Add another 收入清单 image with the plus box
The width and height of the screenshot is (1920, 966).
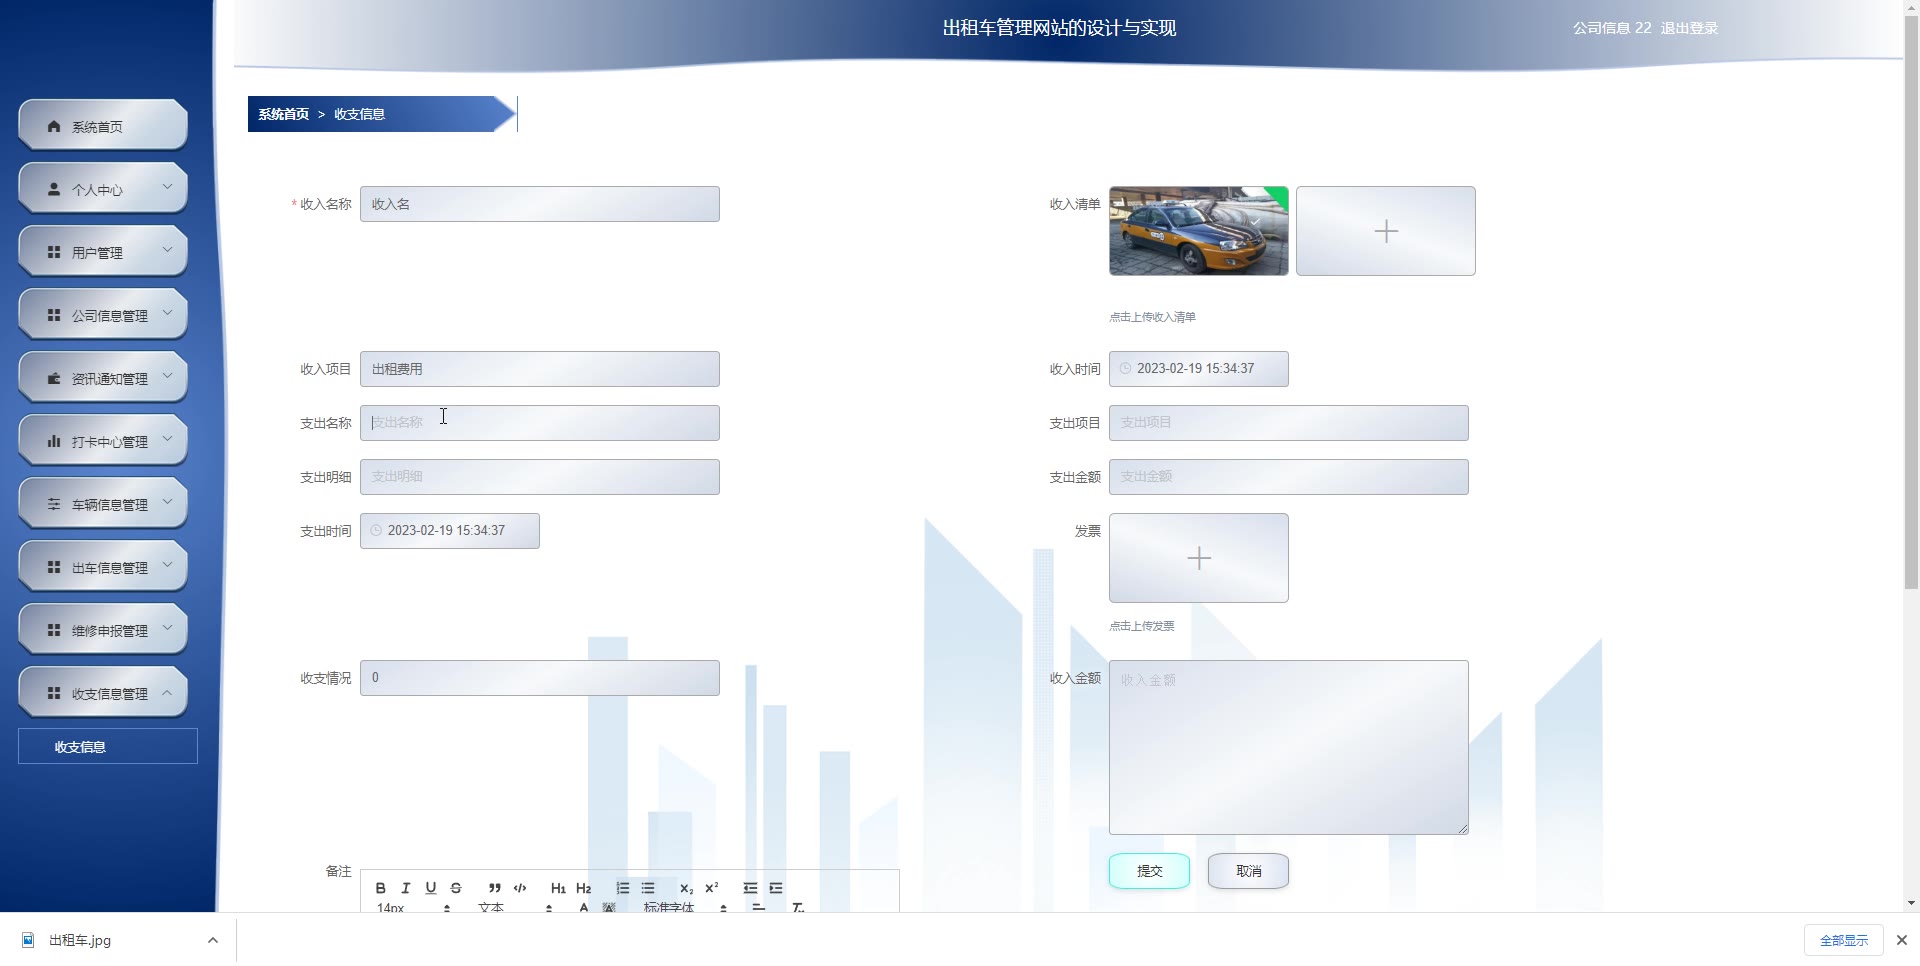click(1386, 231)
